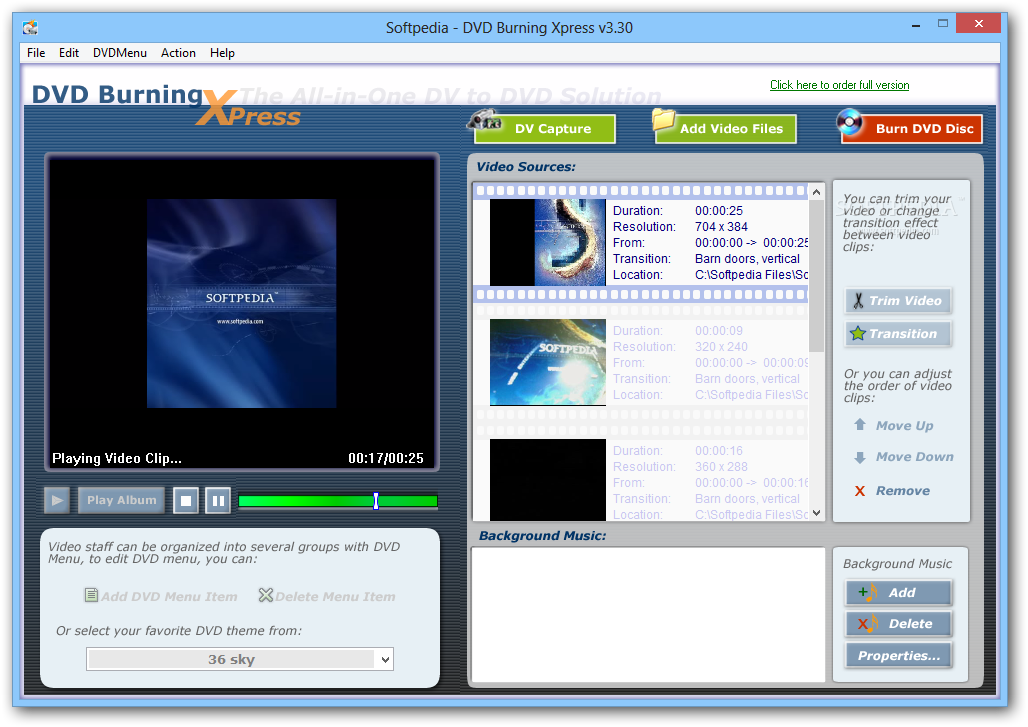
Task: Close the DVD Burning Xpress window
Action: coord(978,24)
